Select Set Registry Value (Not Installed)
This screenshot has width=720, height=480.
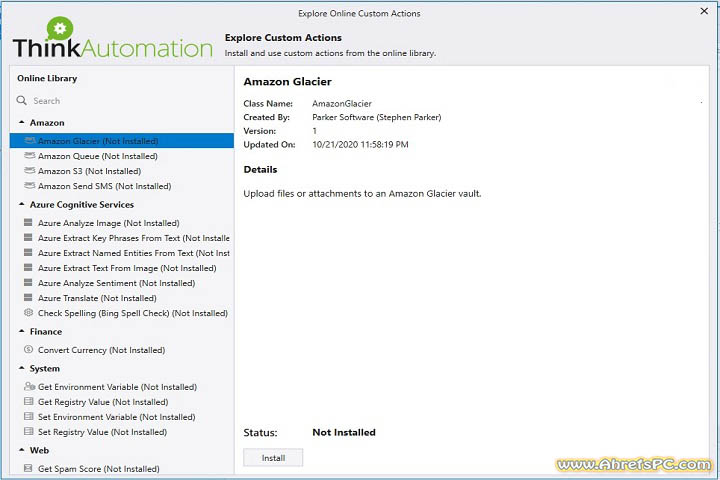click(x=122, y=431)
